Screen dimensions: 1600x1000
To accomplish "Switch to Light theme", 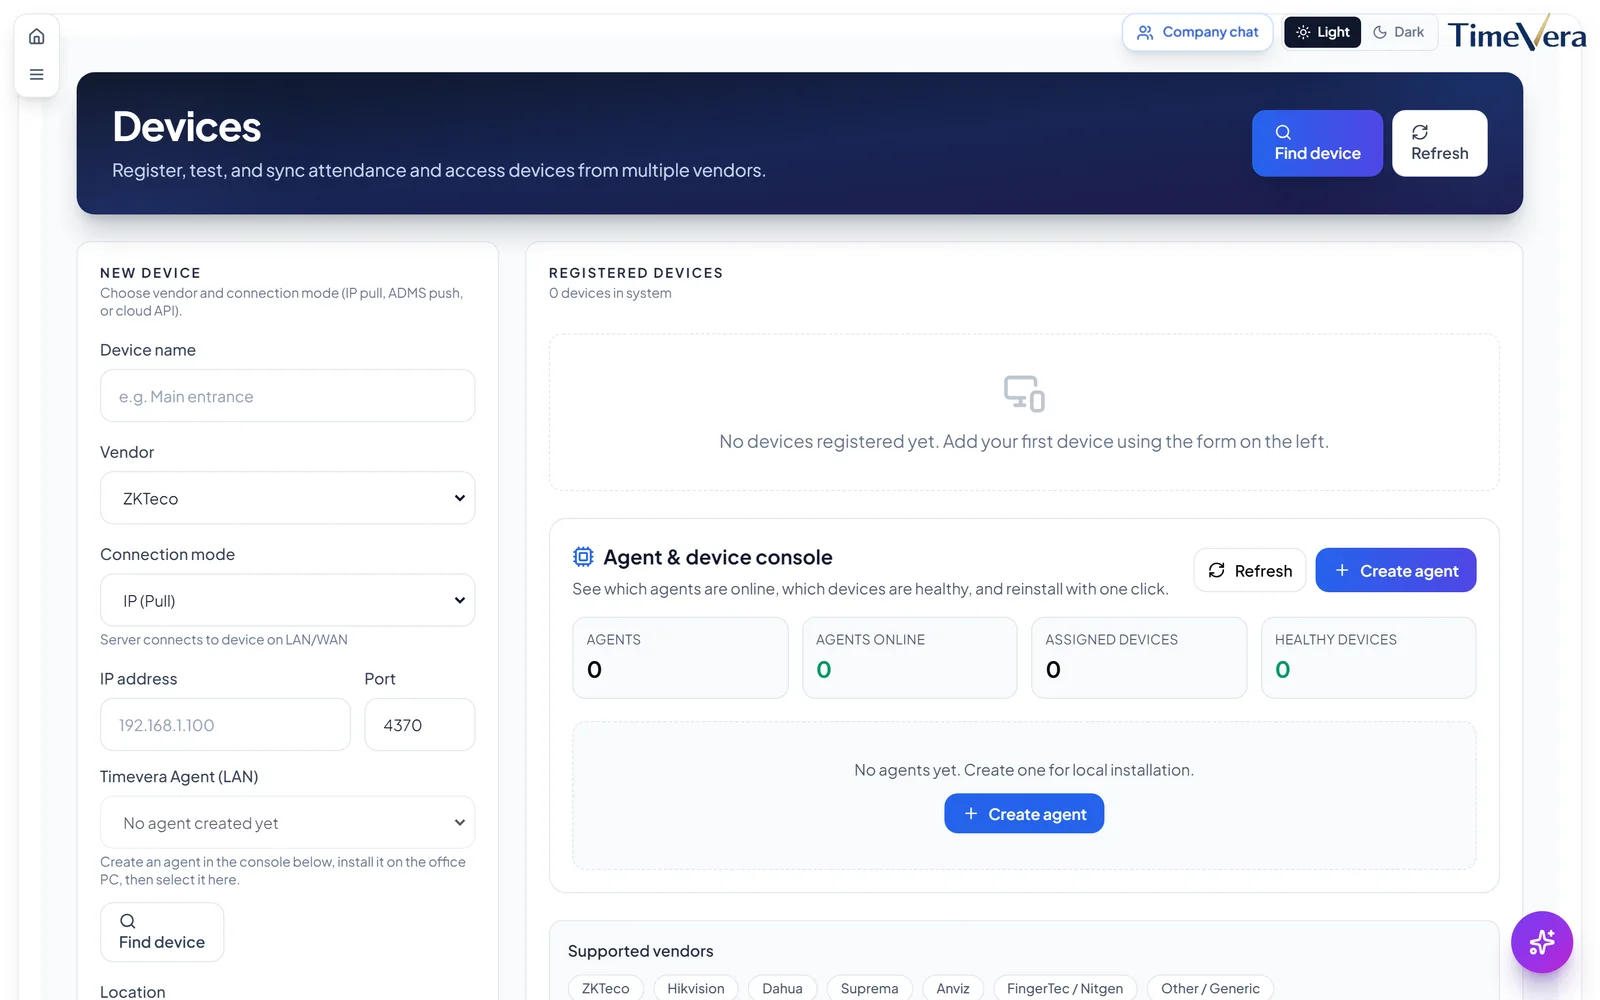I will pyautogui.click(x=1322, y=32).
